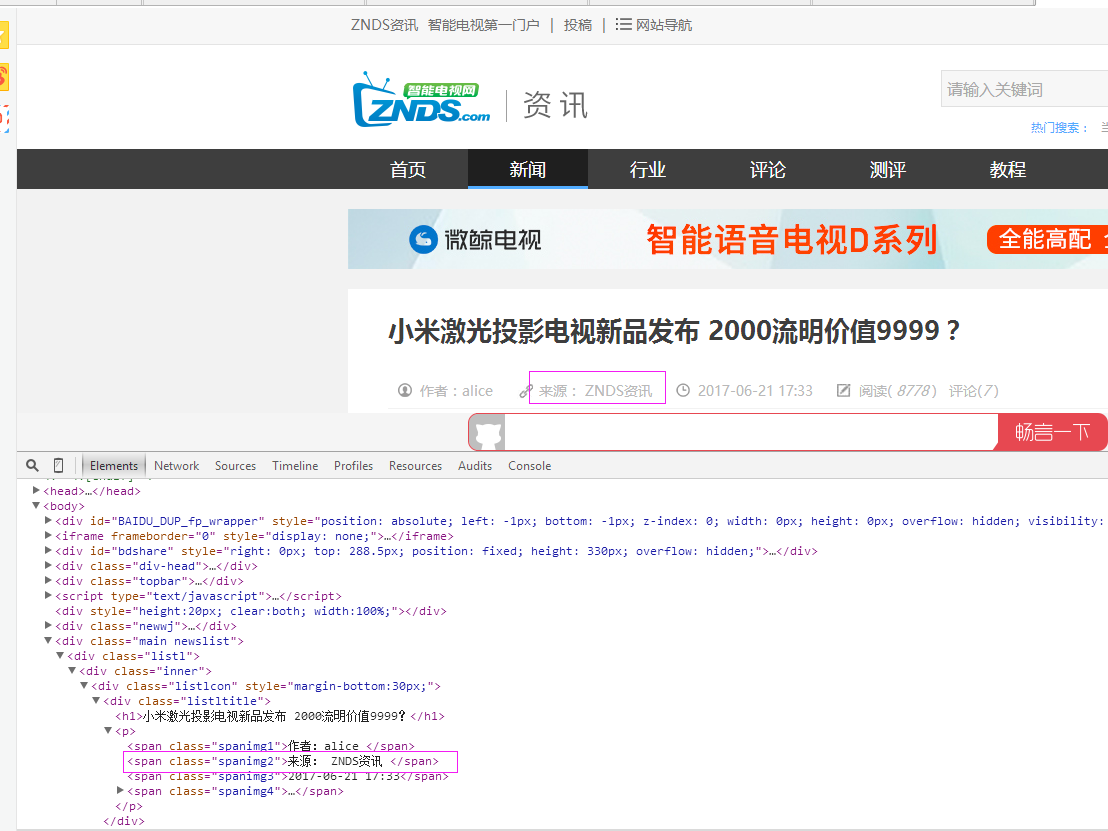The height and width of the screenshot is (831, 1108).
Task: Collapse the body node
Action: (36, 505)
